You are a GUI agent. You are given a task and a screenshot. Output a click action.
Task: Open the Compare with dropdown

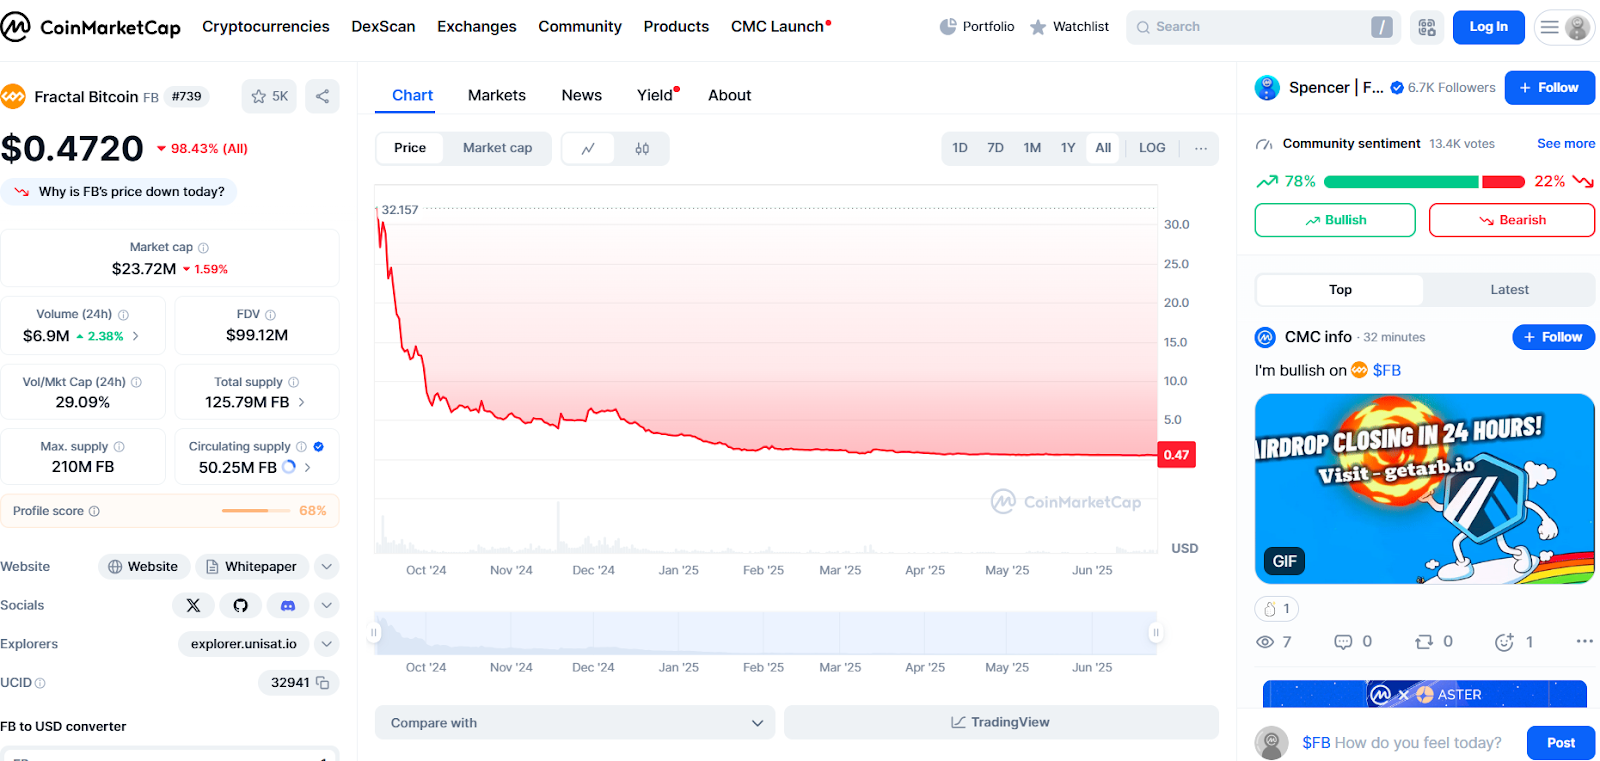coord(575,723)
